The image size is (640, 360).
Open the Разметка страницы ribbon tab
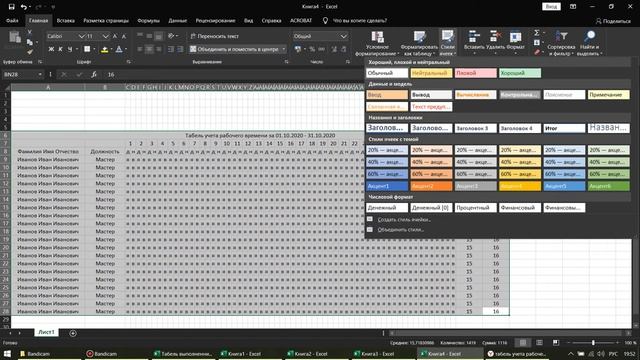(106, 20)
